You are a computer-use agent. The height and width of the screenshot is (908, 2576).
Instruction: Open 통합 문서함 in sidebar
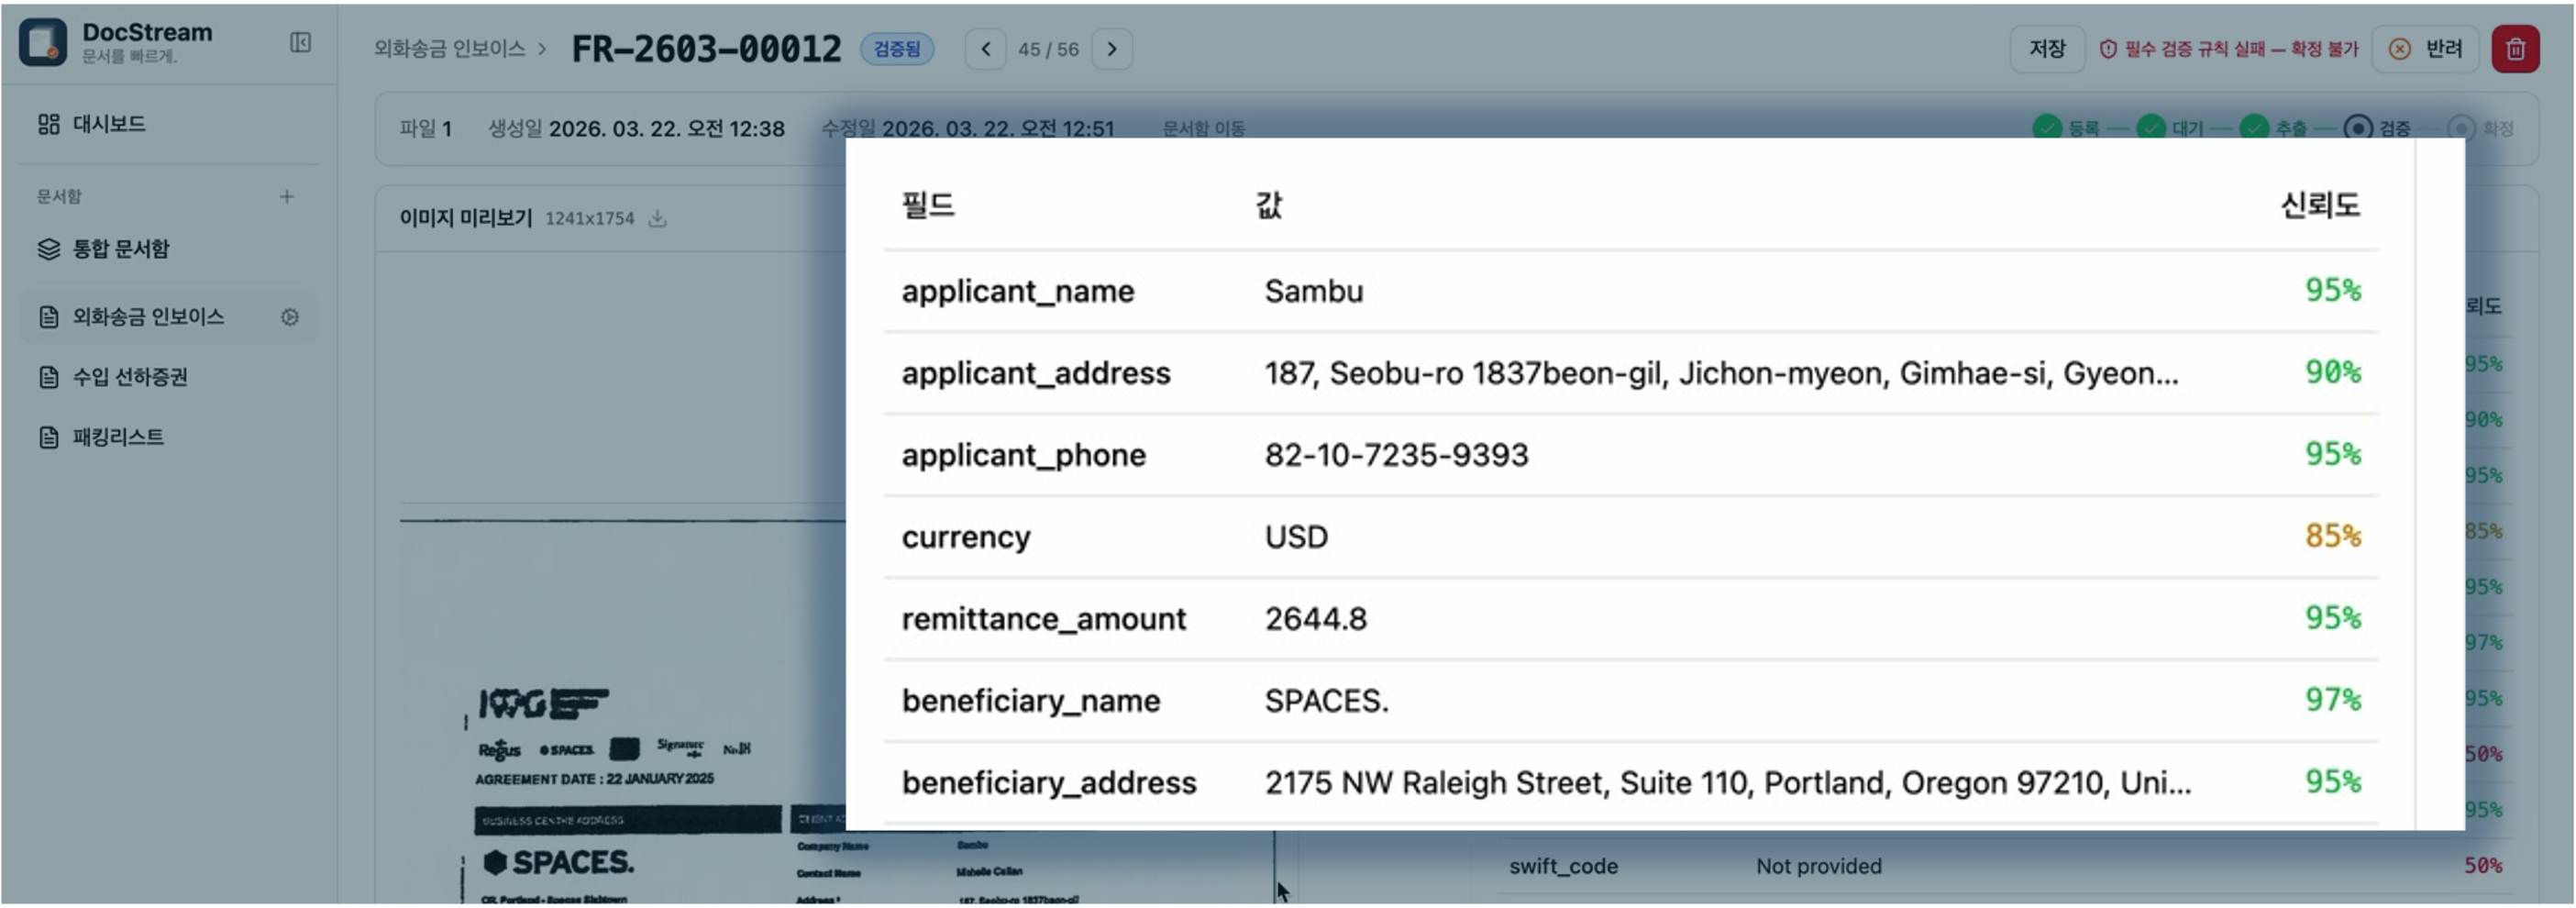pyautogui.click(x=120, y=249)
